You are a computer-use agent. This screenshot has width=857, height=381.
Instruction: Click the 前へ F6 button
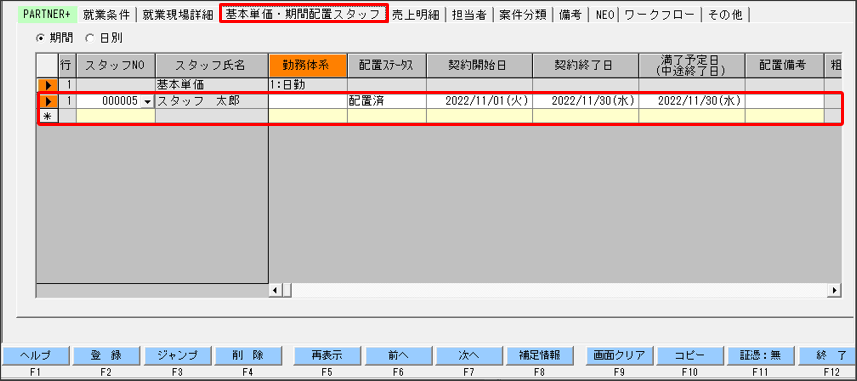coord(398,355)
